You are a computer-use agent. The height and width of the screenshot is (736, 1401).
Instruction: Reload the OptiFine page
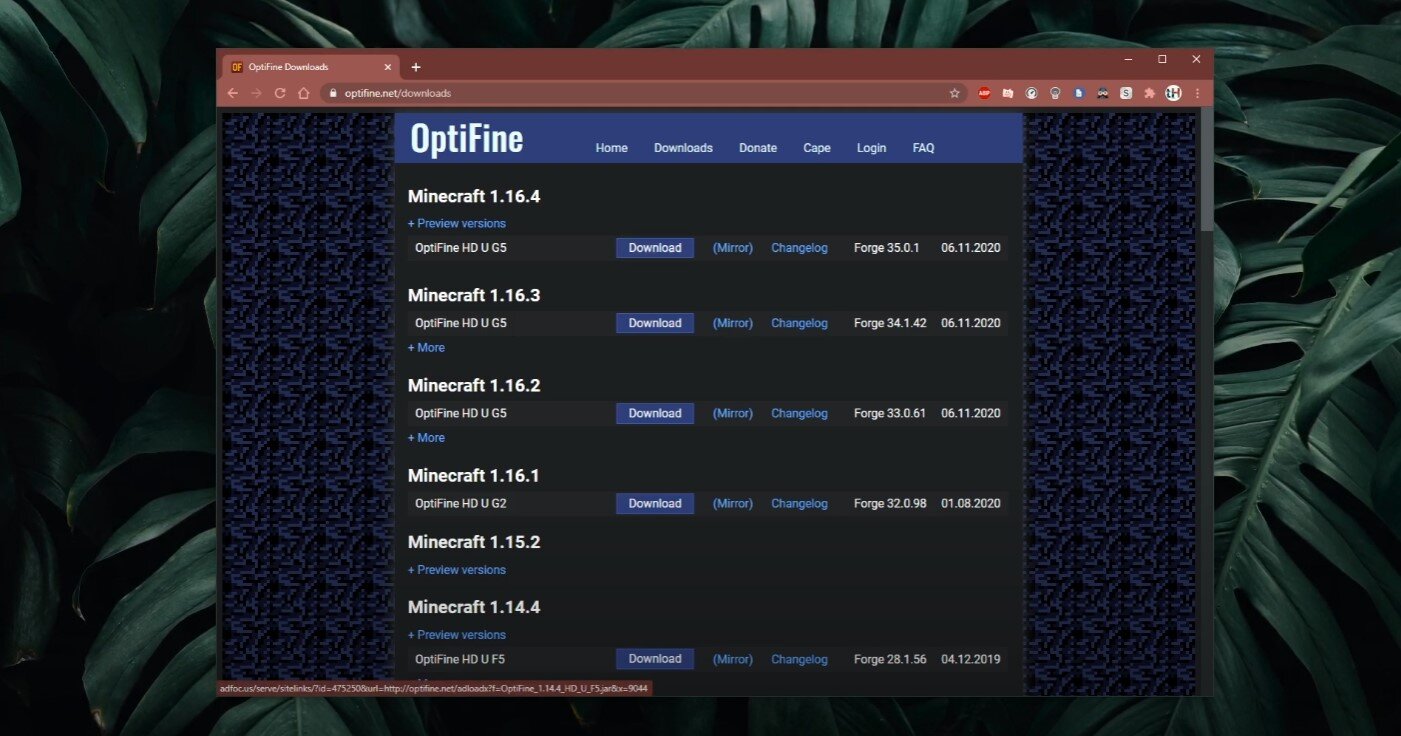[x=280, y=93]
